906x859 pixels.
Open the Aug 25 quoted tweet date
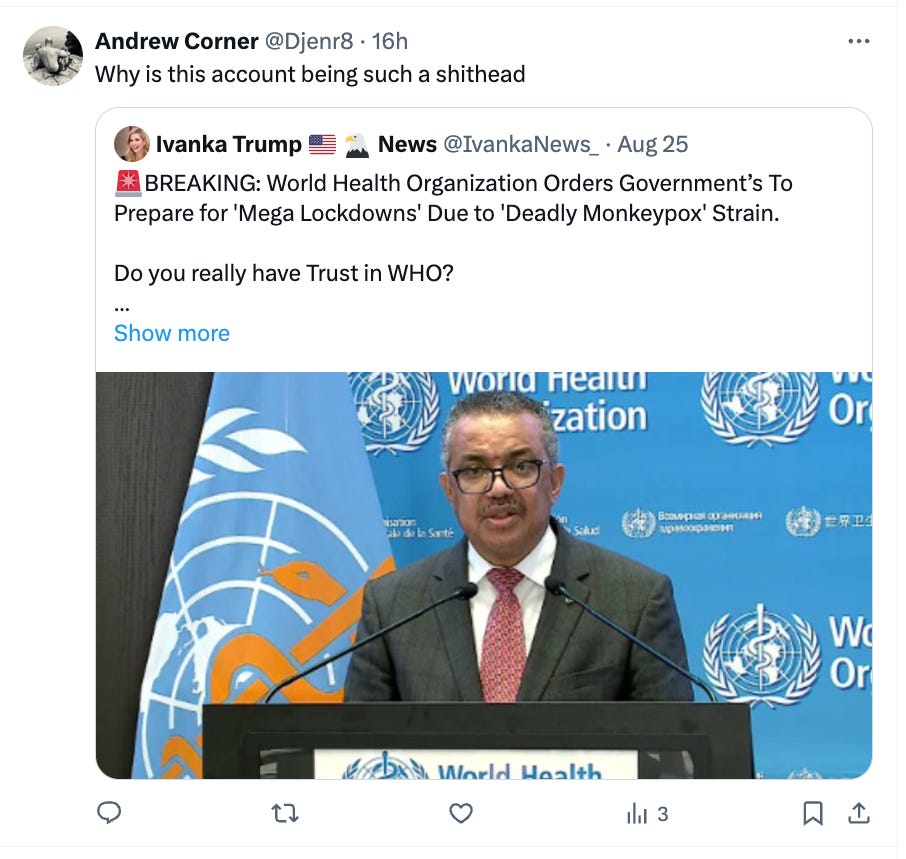pos(652,144)
